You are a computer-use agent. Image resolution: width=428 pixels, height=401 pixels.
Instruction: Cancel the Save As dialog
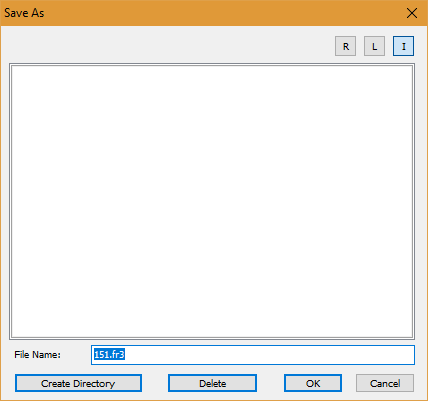385,383
